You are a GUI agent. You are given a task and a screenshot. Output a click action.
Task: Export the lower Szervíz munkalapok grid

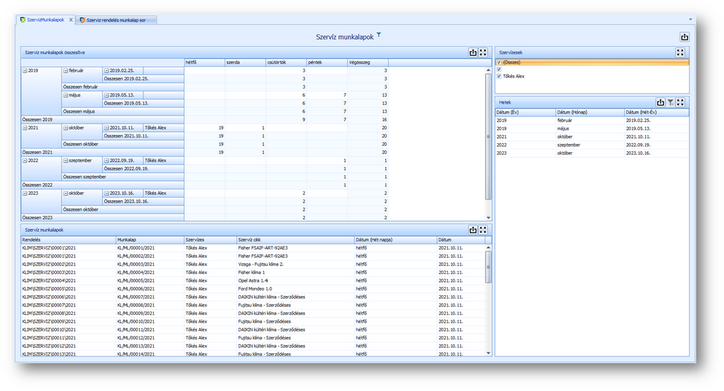click(473, 230)
